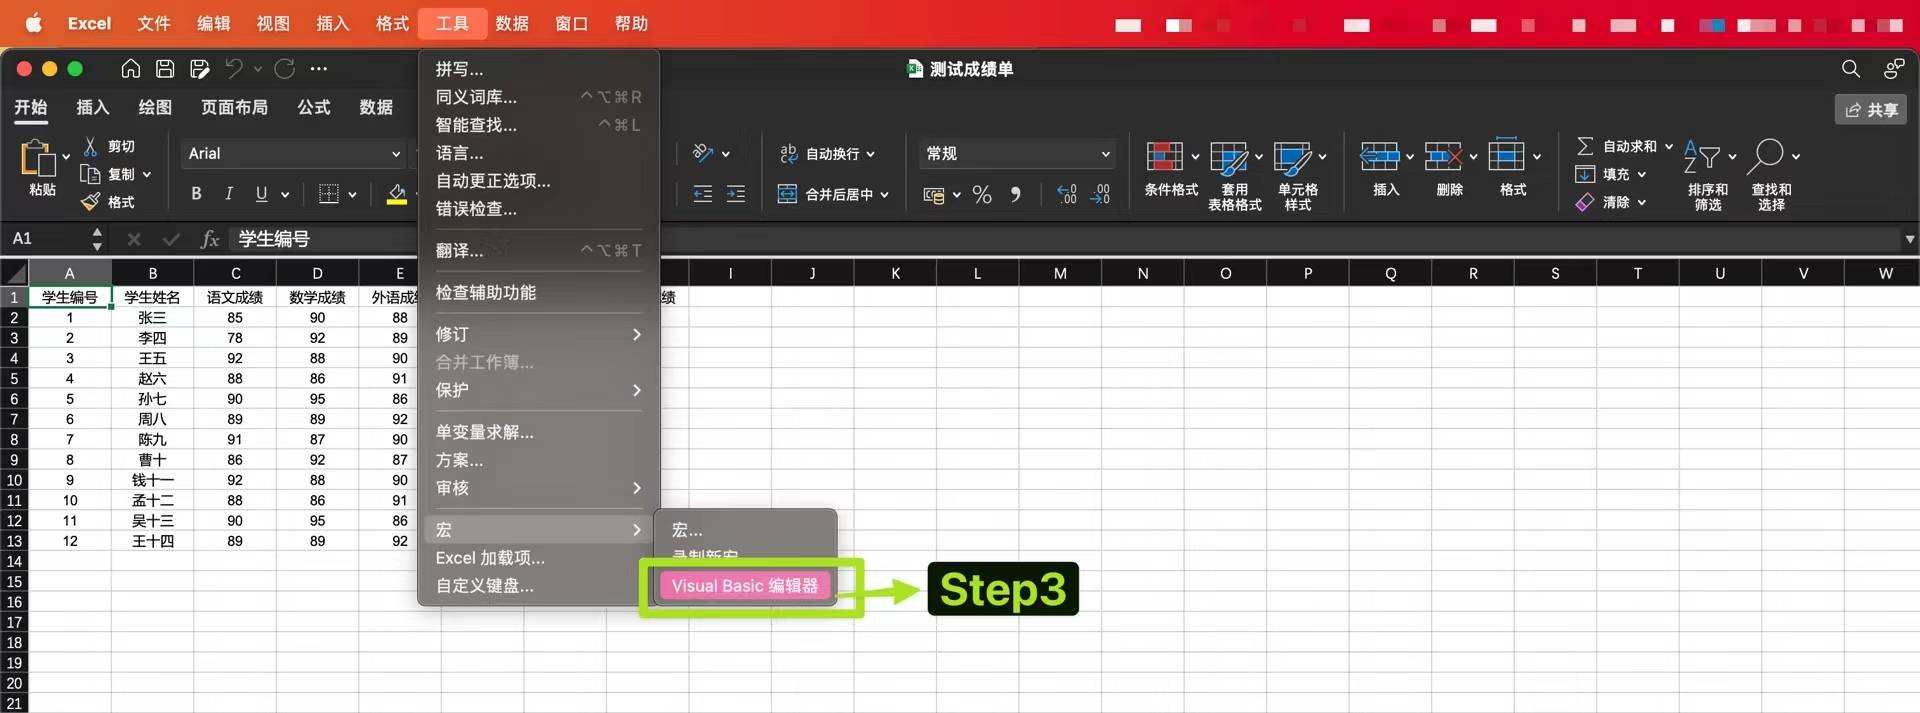Select the cell containing 张三

point(152,318)
